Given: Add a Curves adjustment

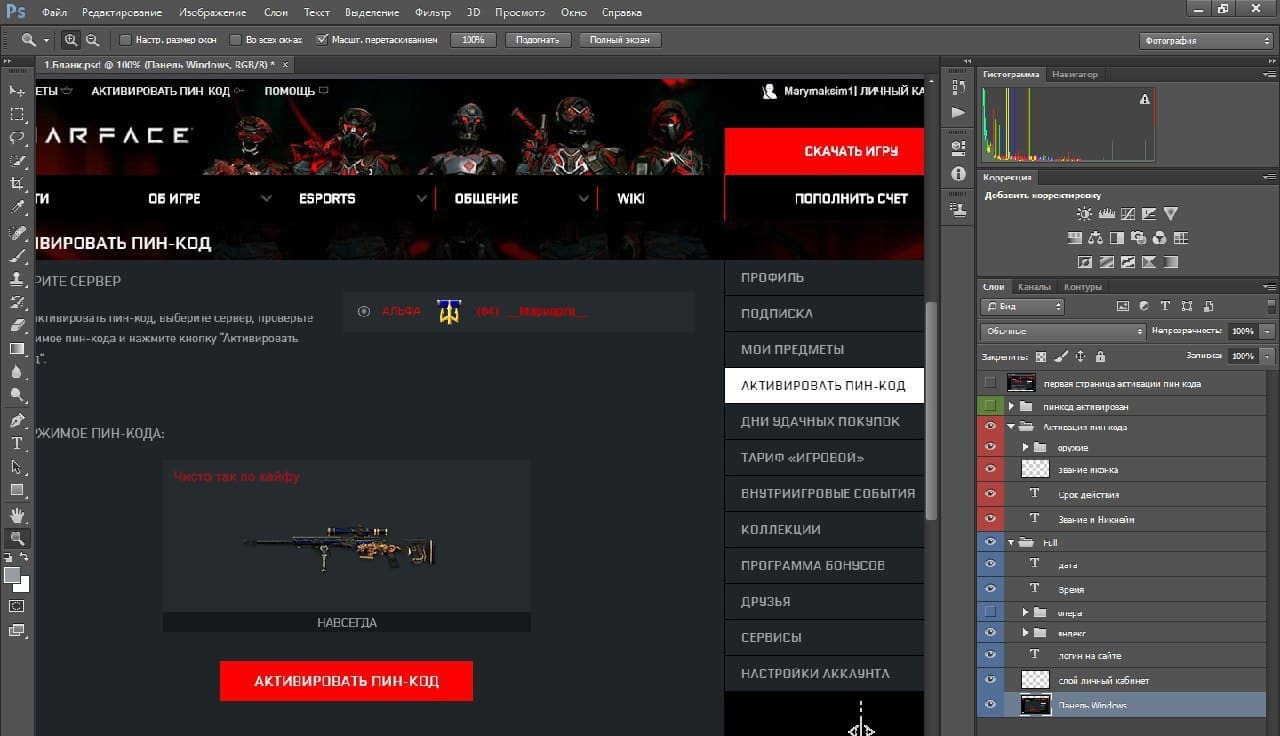Looking at the screenshot, I should [1128, 213].
